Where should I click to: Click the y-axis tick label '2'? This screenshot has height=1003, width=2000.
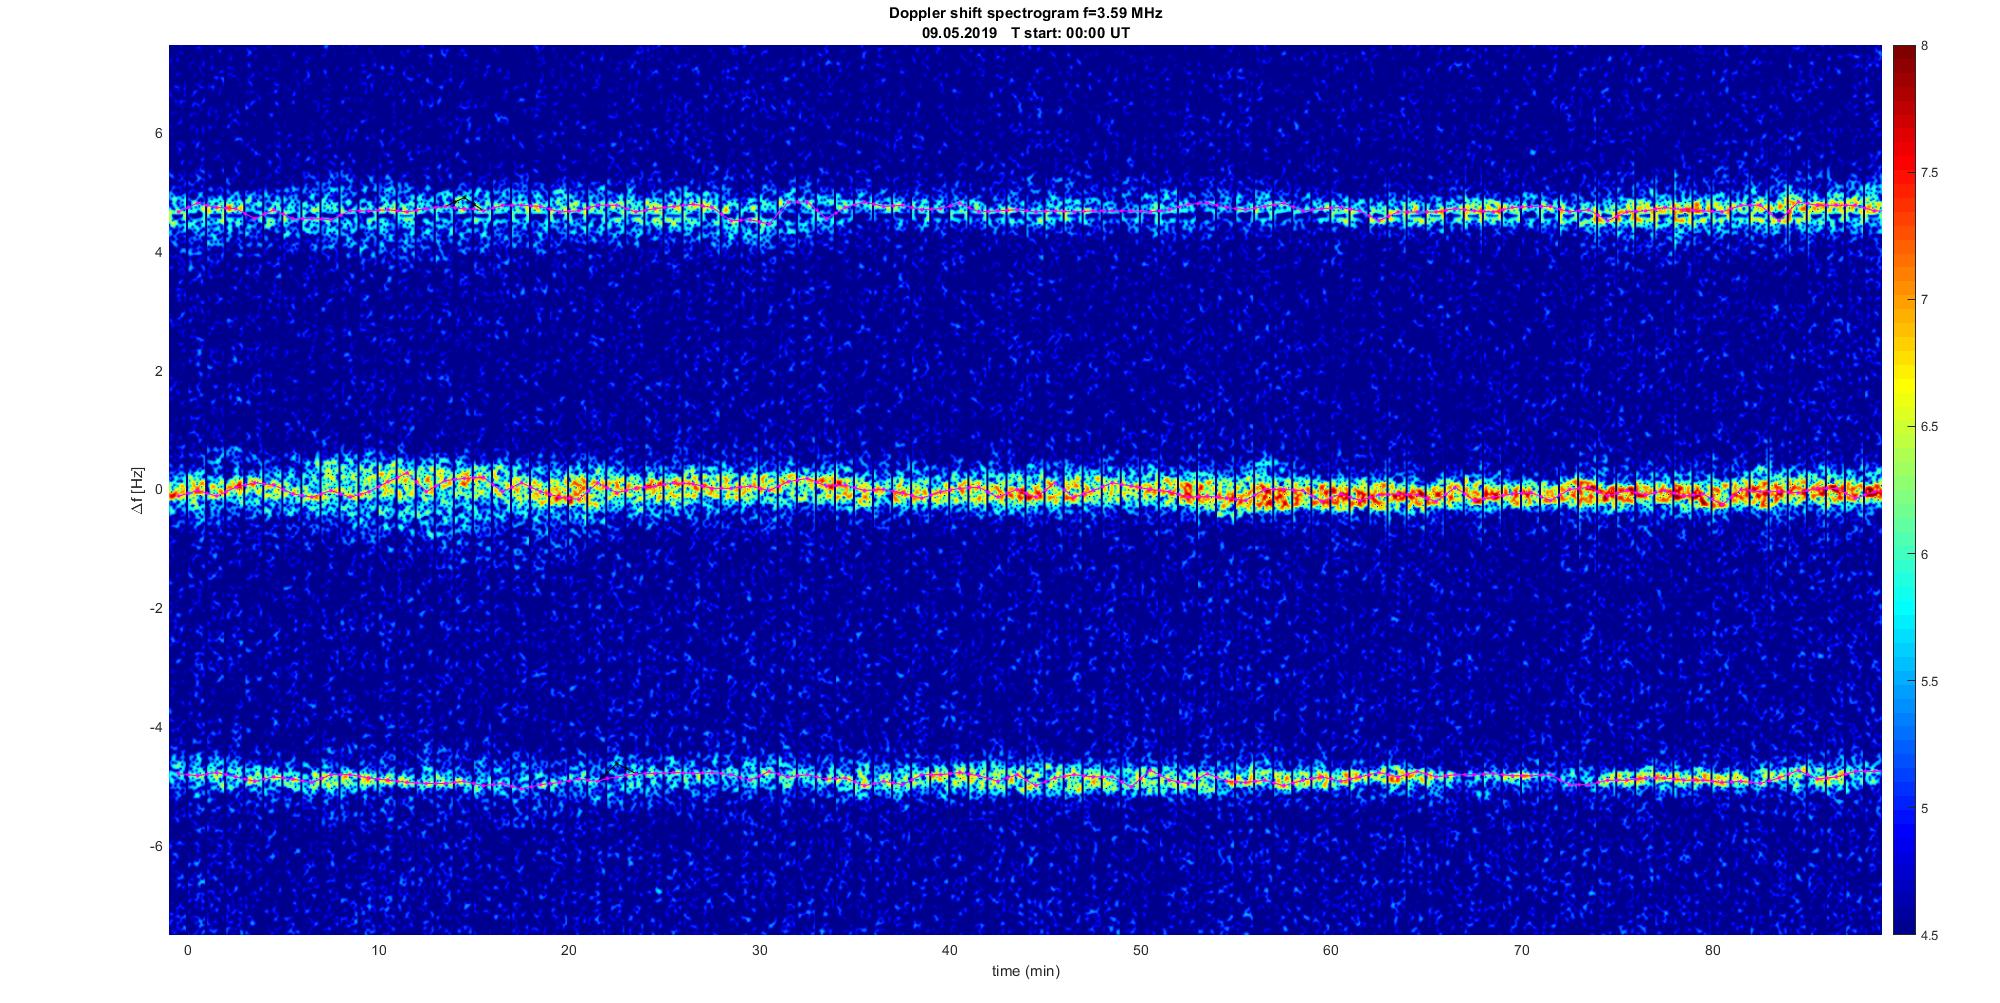click(x=159, y=372)
